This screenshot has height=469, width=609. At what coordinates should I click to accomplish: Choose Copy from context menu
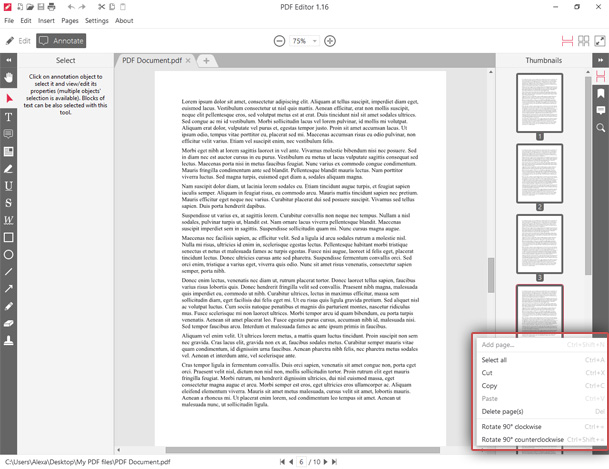[x=542, y=386]
